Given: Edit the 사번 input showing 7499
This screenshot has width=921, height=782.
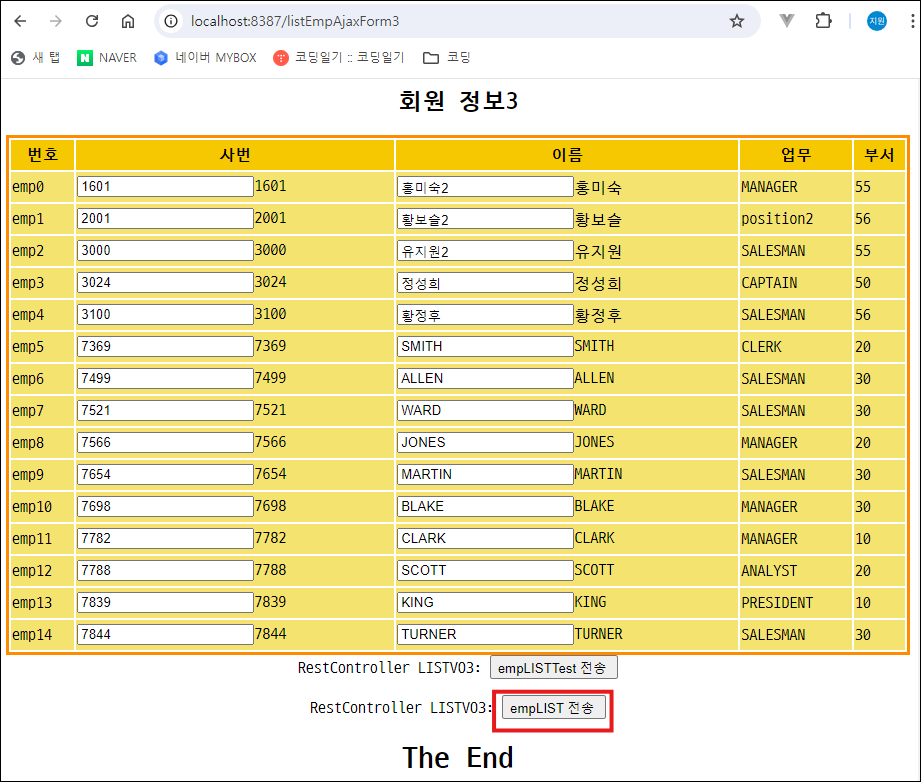Looking at the screenshot, I should point(165,378).
